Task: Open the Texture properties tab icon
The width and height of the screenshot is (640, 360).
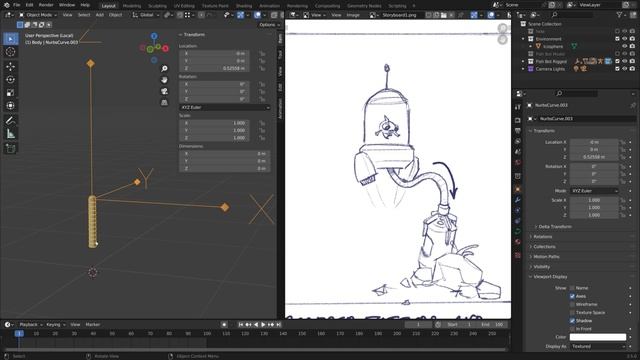Action: [518, 255]
